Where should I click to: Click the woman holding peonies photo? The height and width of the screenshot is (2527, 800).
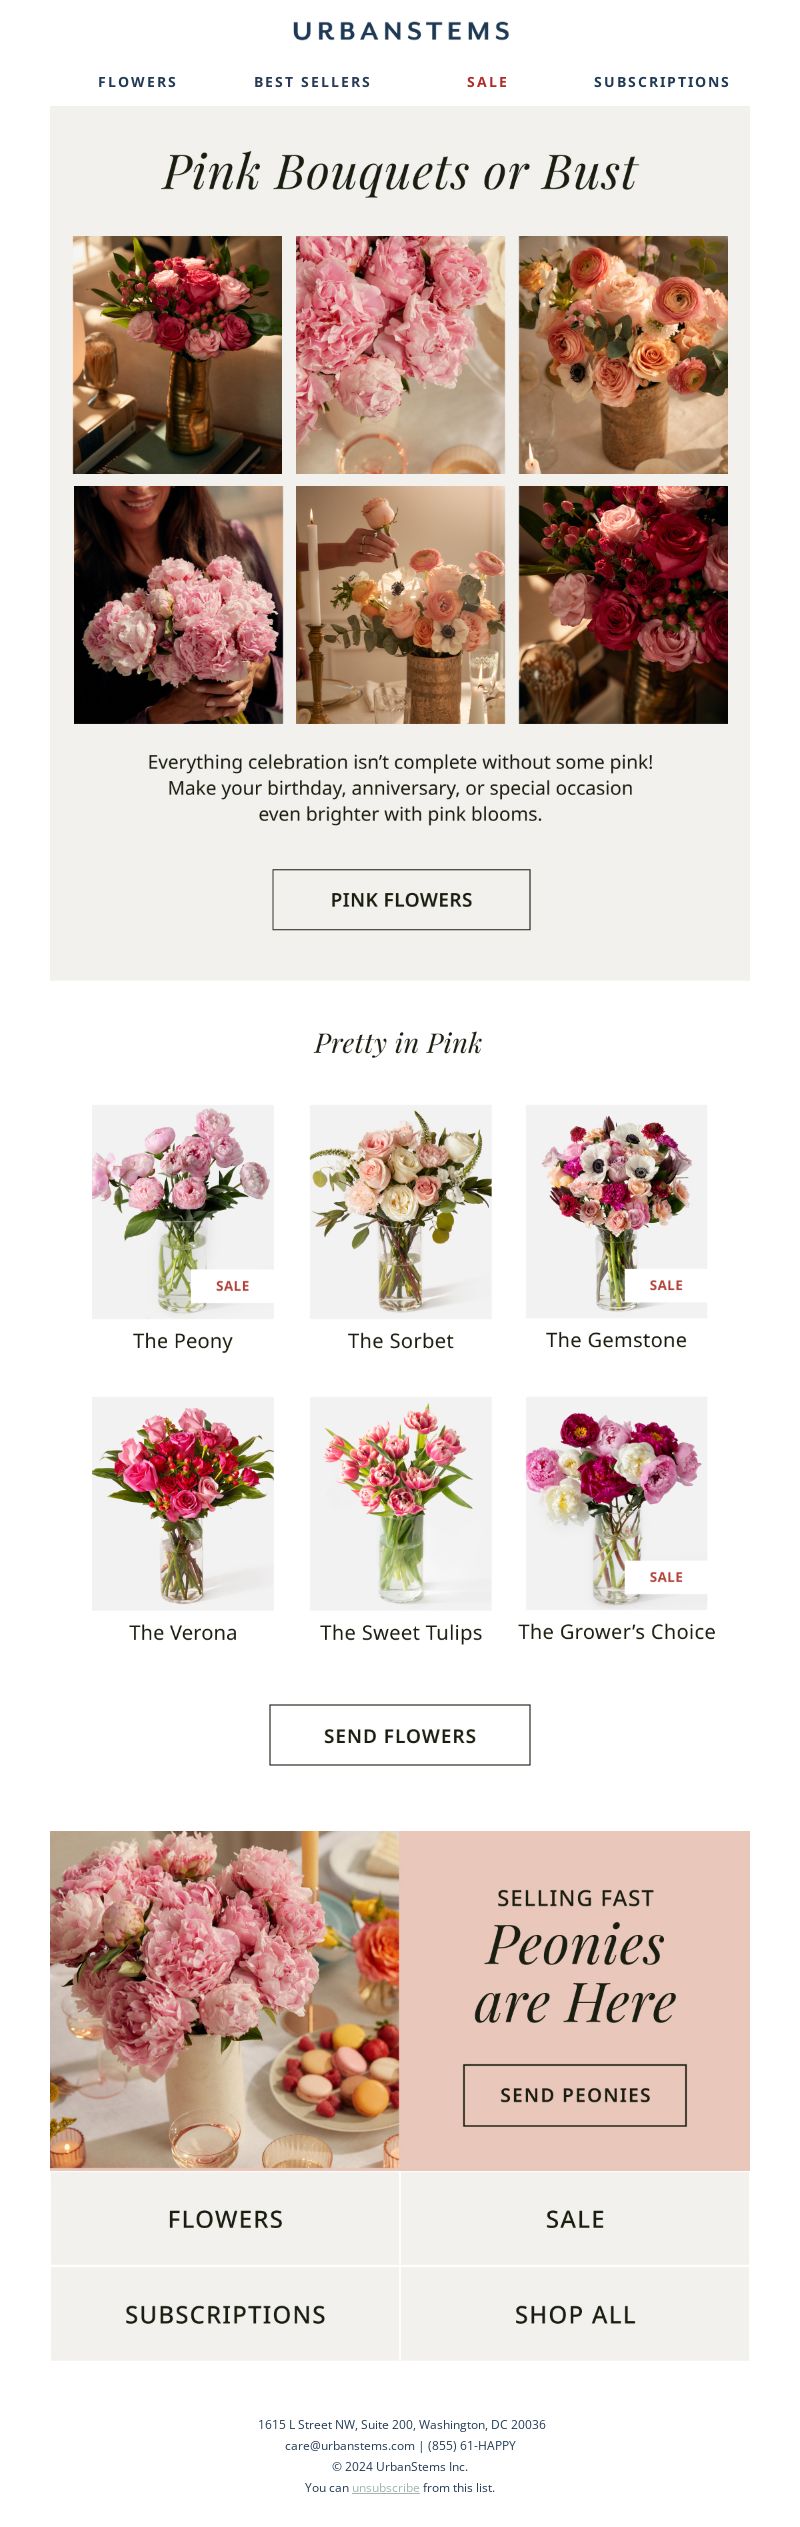(x=178, y=605)
